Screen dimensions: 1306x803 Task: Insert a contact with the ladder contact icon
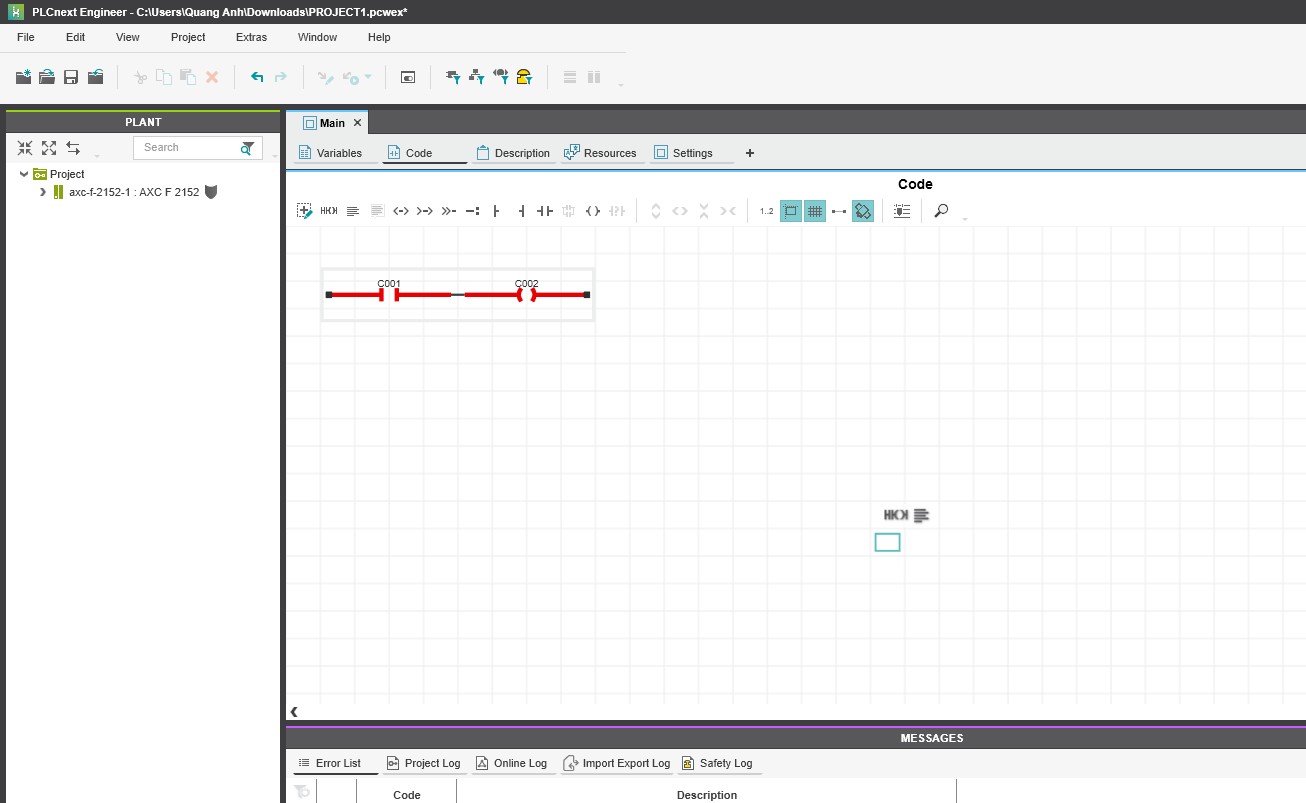[544, 211]
